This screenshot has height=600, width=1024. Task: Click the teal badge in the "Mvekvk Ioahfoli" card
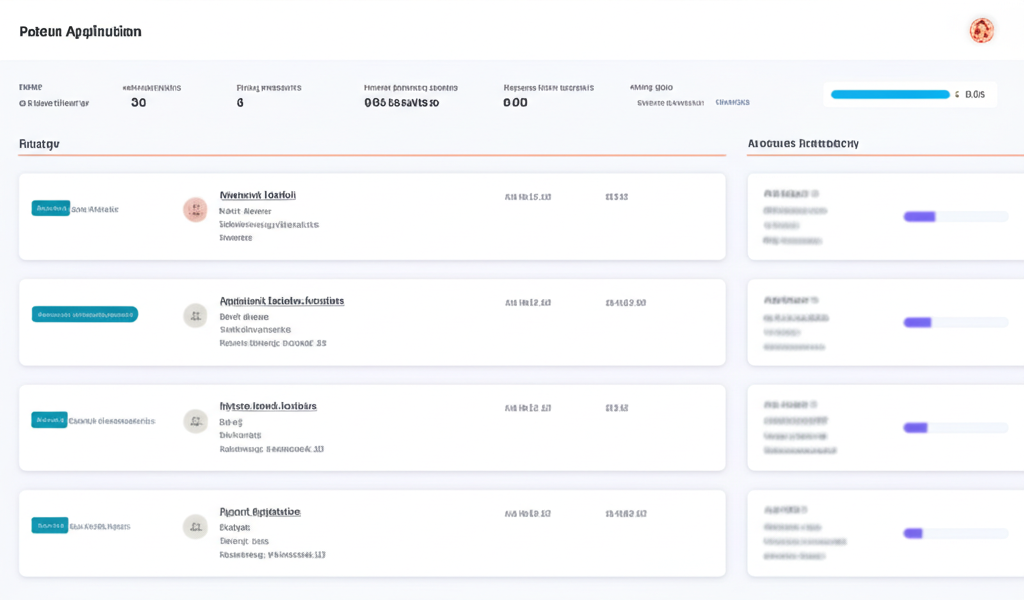pos(50,208)
